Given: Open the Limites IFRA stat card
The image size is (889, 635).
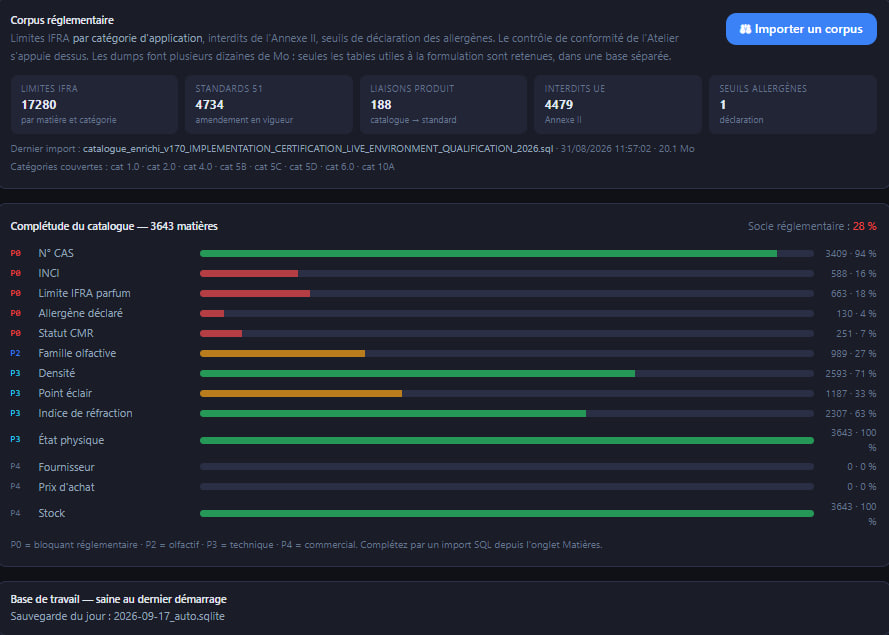Looking at the screenshot, I should (94, 104).
